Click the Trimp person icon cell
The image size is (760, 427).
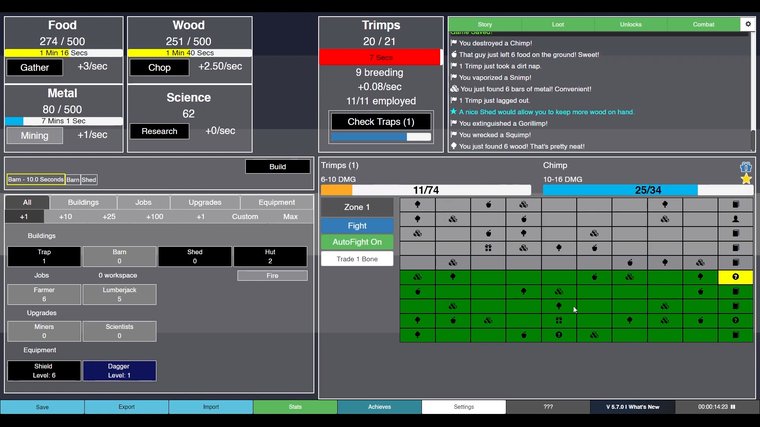(x=735, y=218)
